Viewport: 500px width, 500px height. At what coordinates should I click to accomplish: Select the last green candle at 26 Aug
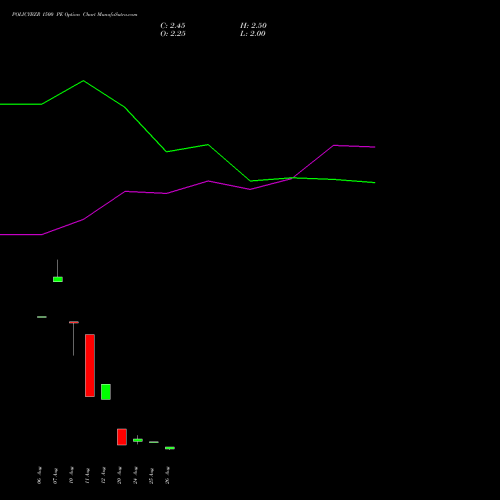click(x=170, y=448)
